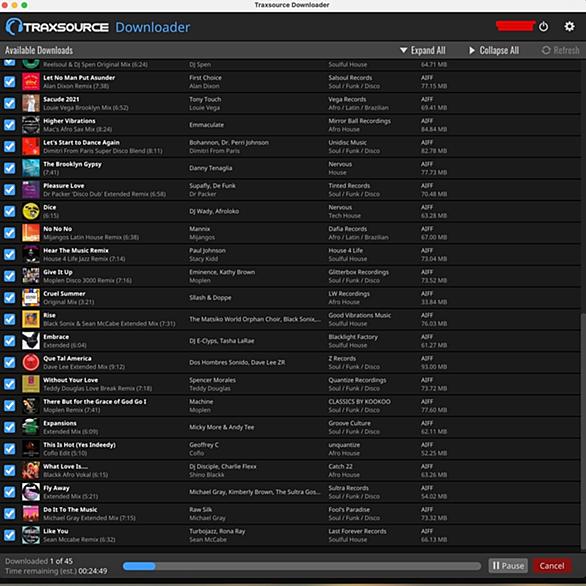Cancel the download queue

[551, 565]
